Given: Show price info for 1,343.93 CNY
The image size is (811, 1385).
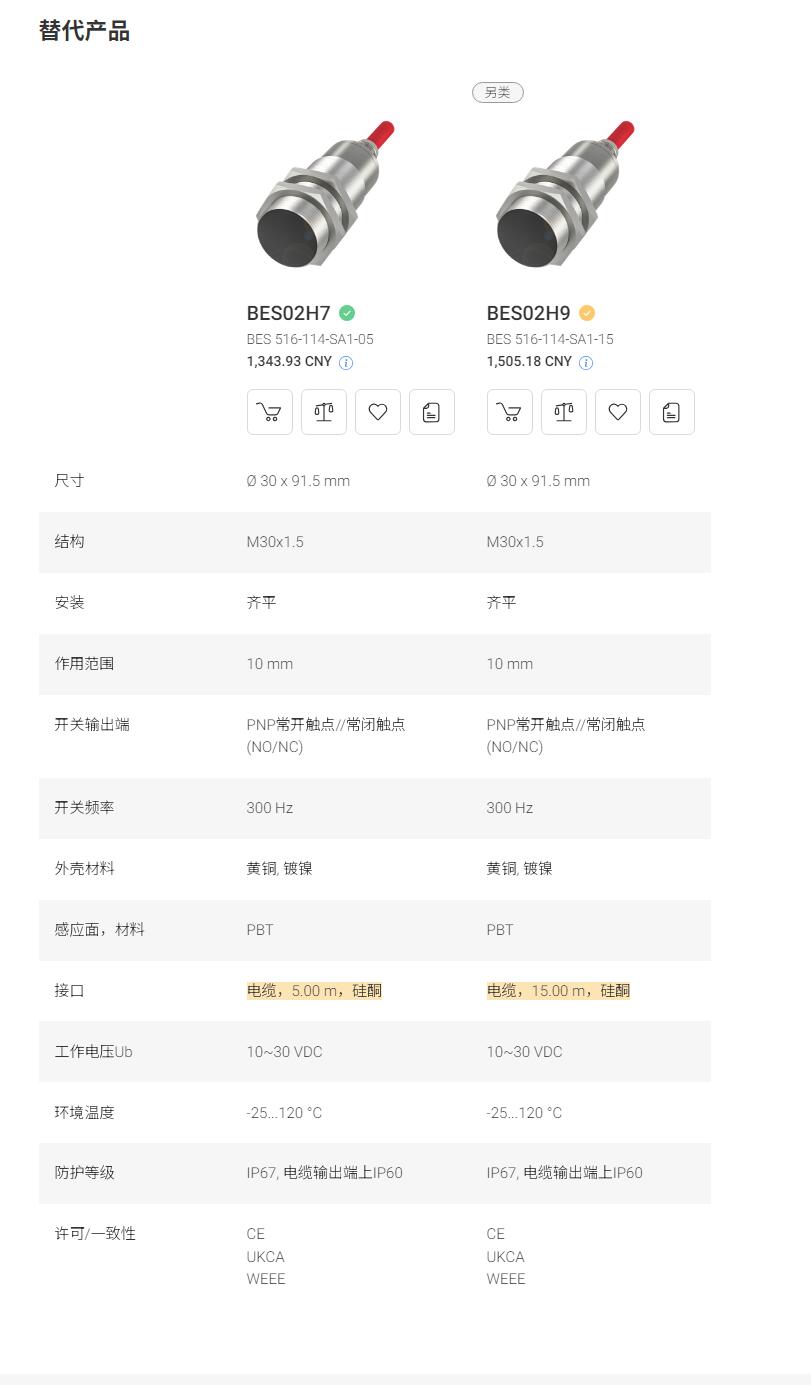Looking at the screenshot, I should (346, 363).
